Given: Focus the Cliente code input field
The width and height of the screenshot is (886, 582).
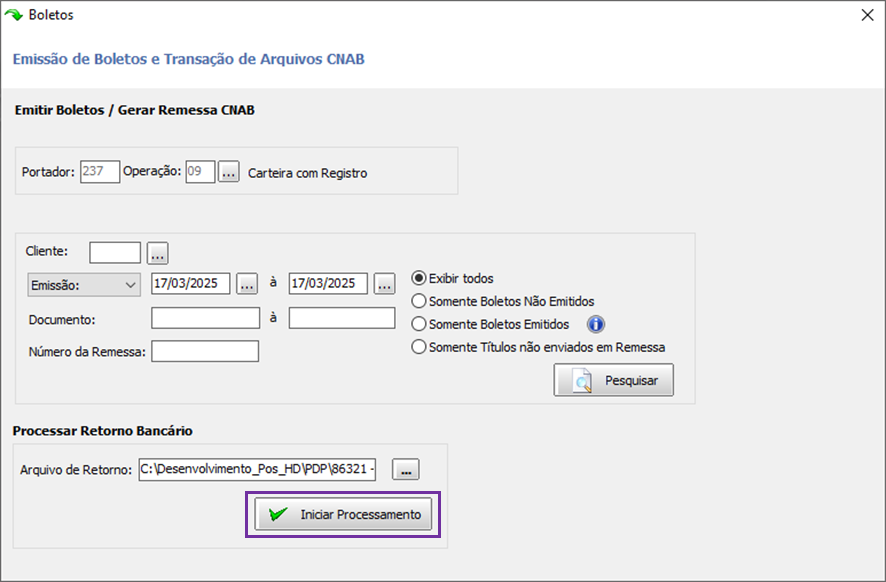Looking at the screenshot, I should click(115, 253).
